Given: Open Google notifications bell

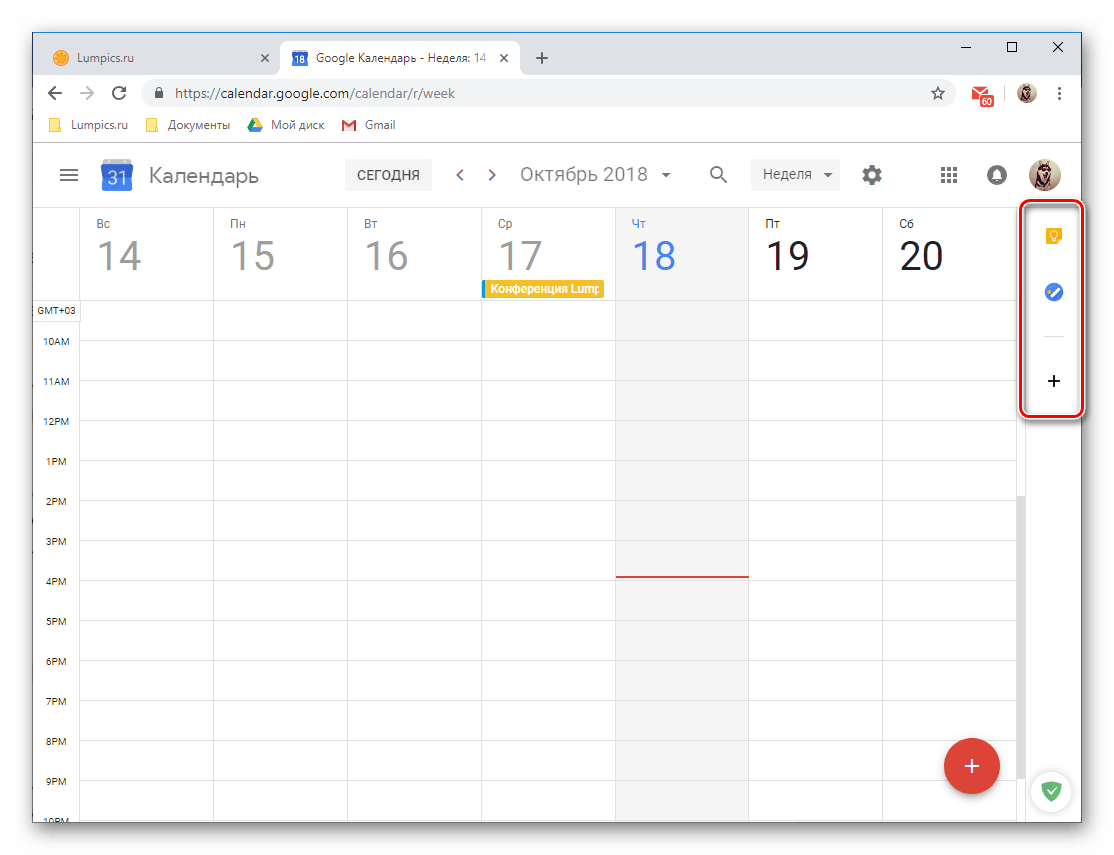Looking at the screenshot, I should pyautogui.click(x=997, y=175).
